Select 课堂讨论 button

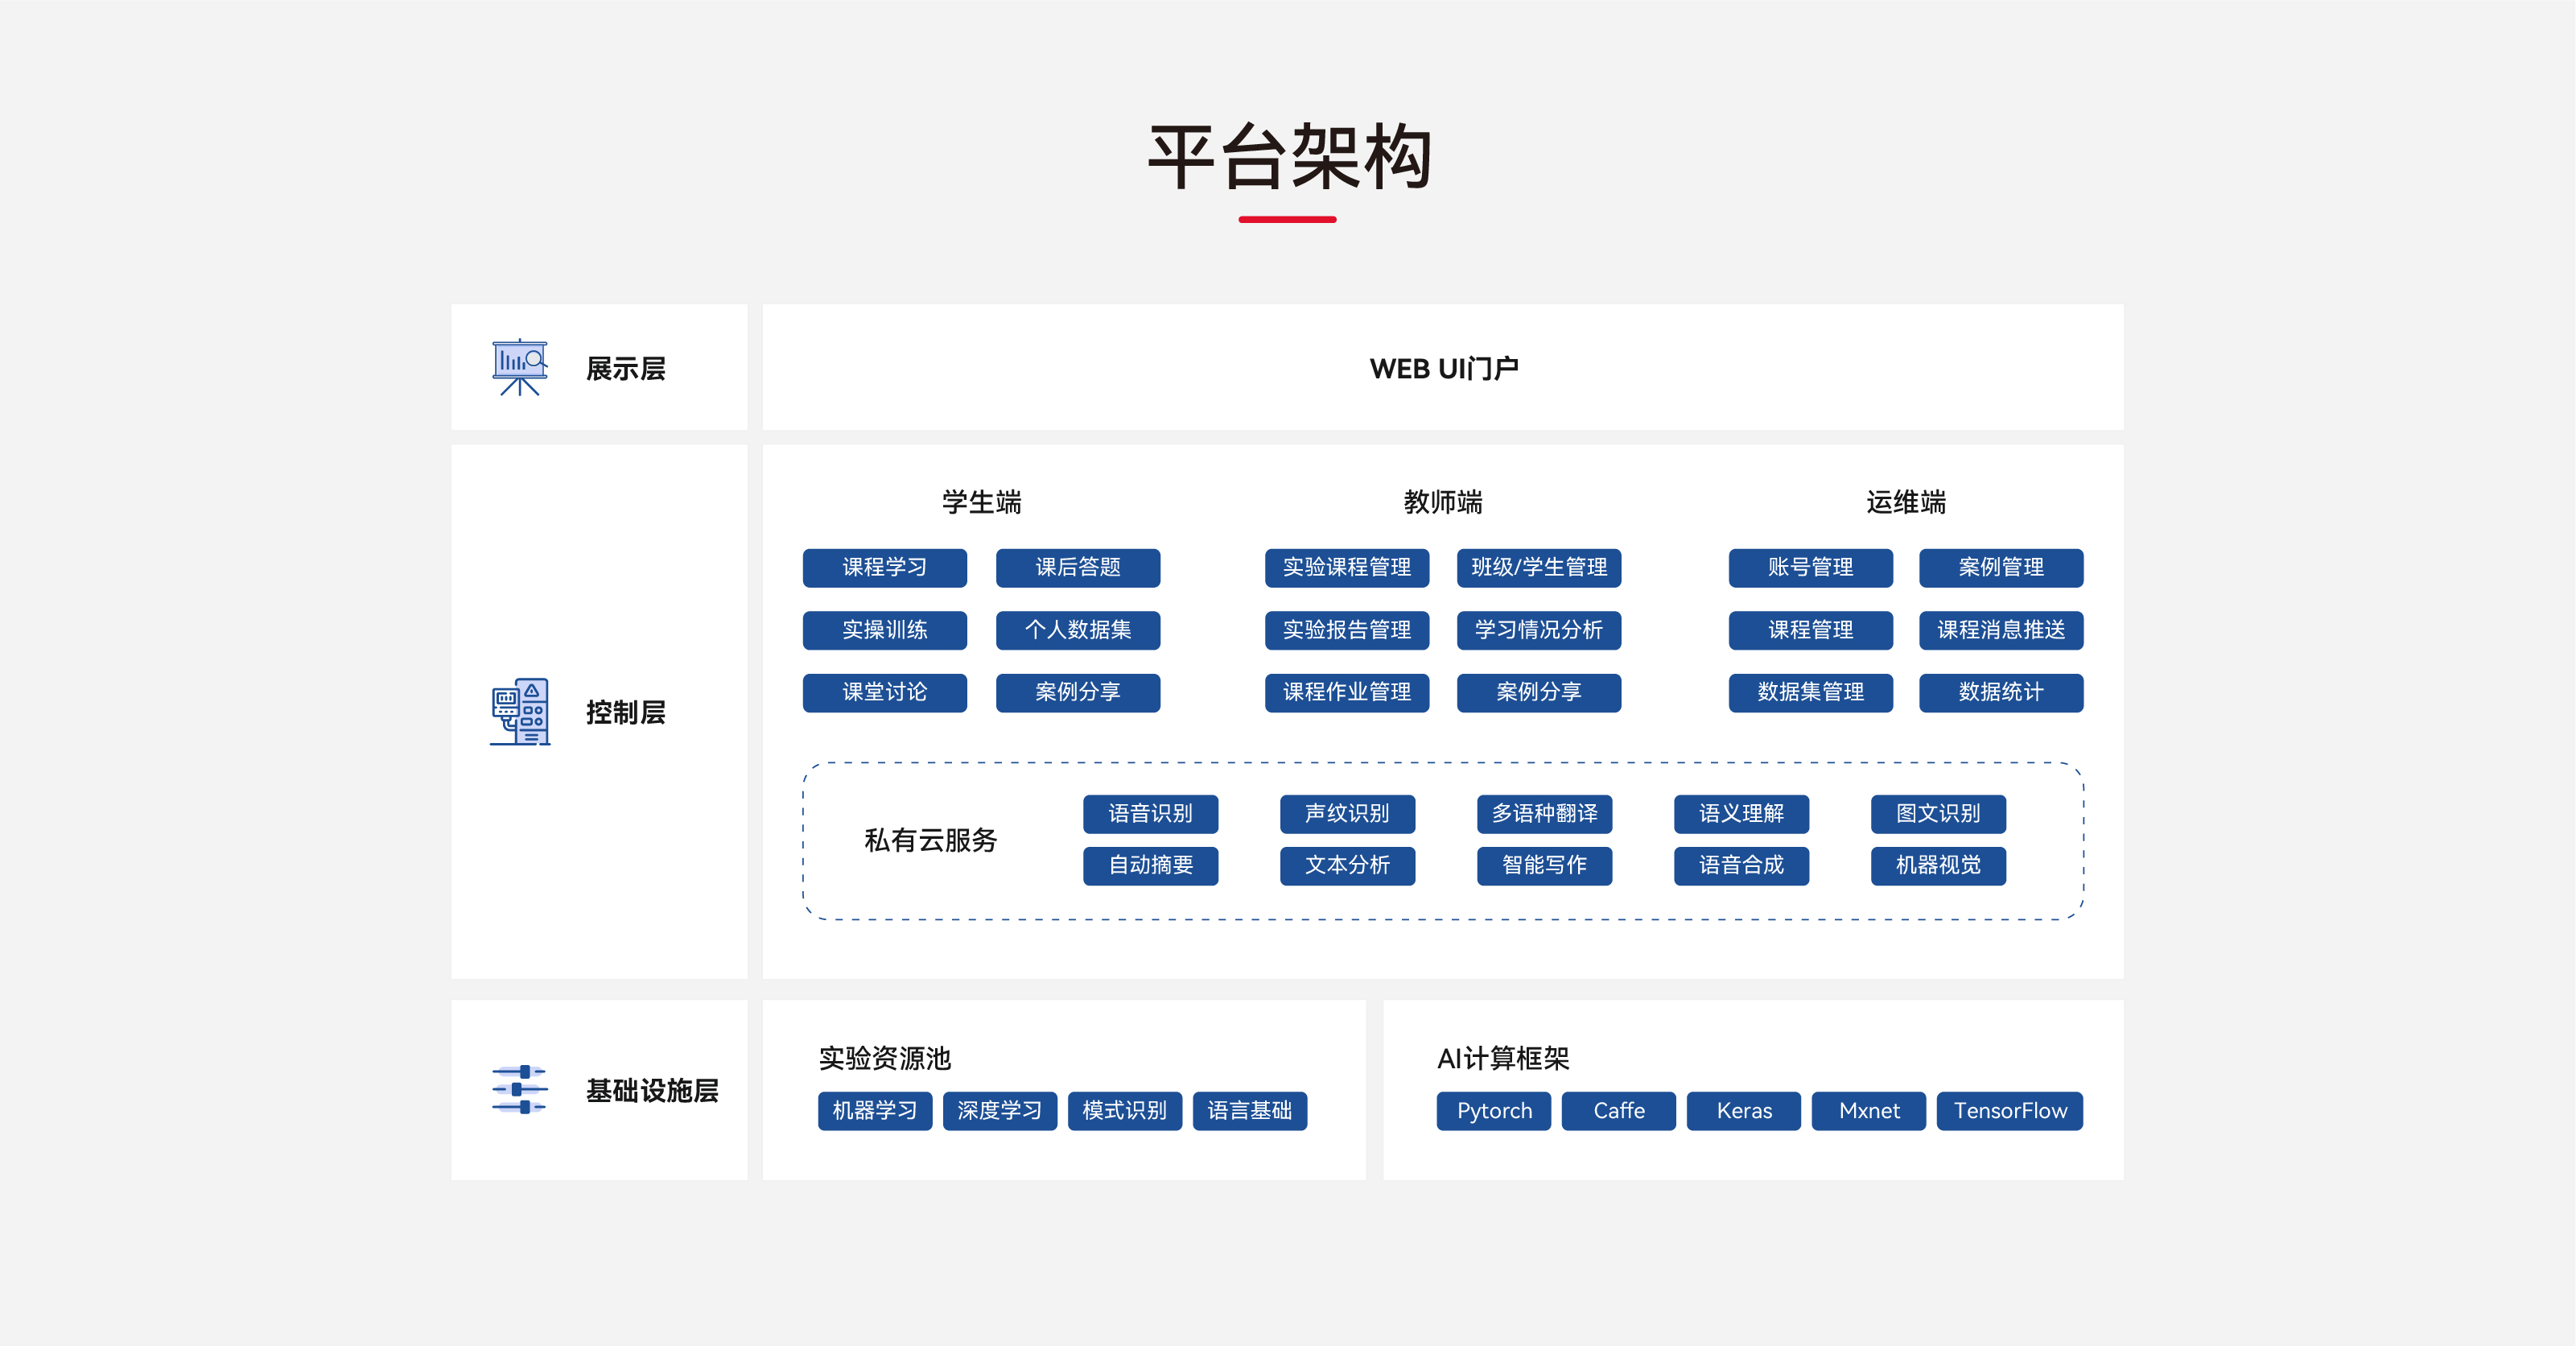885,692
